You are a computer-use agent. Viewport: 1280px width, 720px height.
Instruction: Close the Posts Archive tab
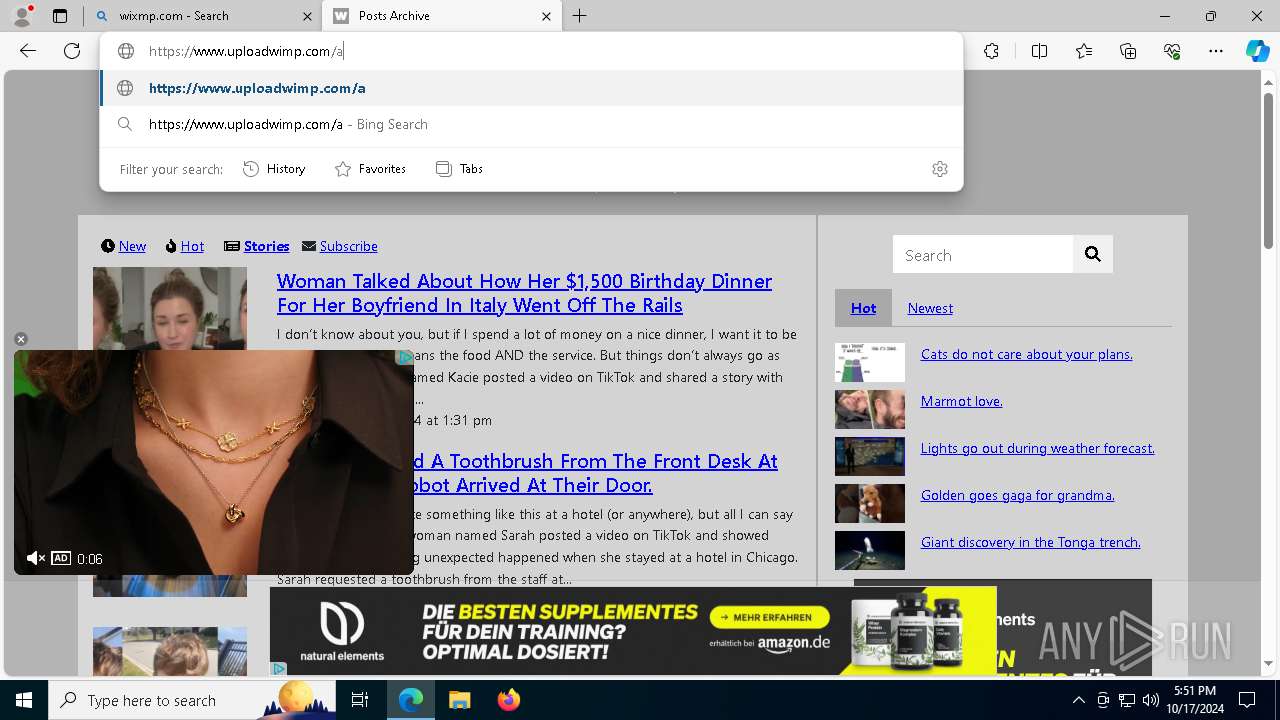pos(546,16)
